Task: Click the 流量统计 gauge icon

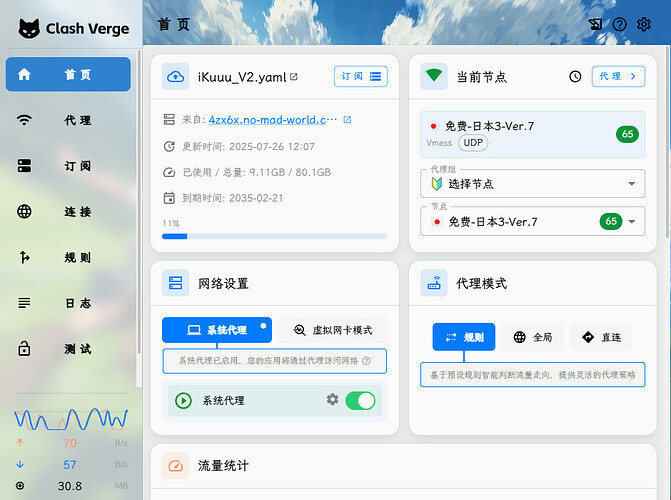Action: click(x=175, y=466)
